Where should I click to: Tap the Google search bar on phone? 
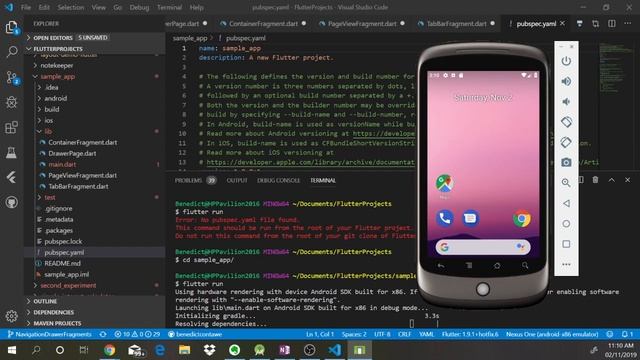483,247
